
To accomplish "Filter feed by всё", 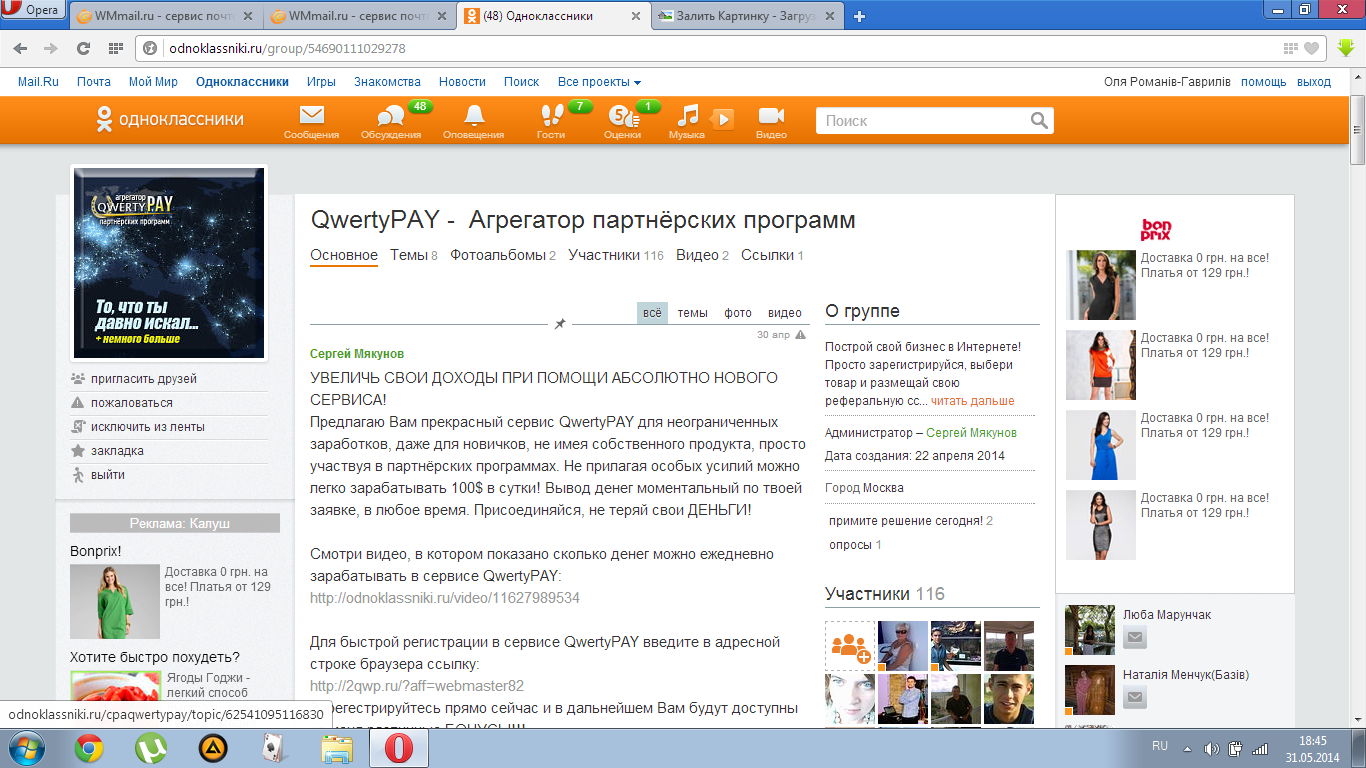I will [652, 313].
